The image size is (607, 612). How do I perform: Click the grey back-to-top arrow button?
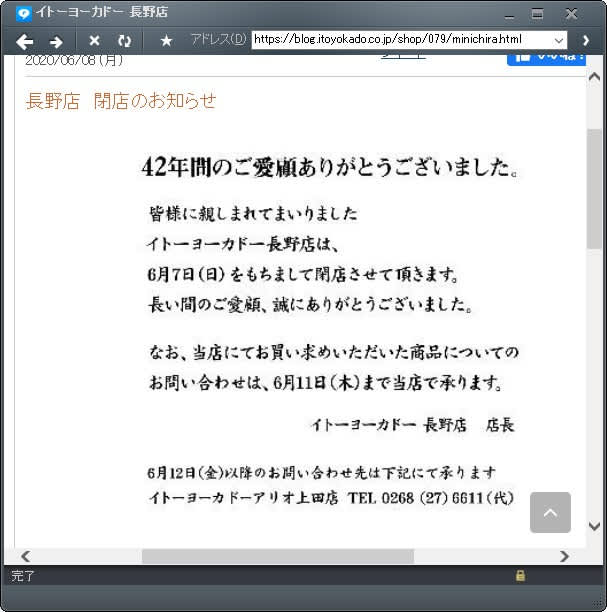pos(550,512)
